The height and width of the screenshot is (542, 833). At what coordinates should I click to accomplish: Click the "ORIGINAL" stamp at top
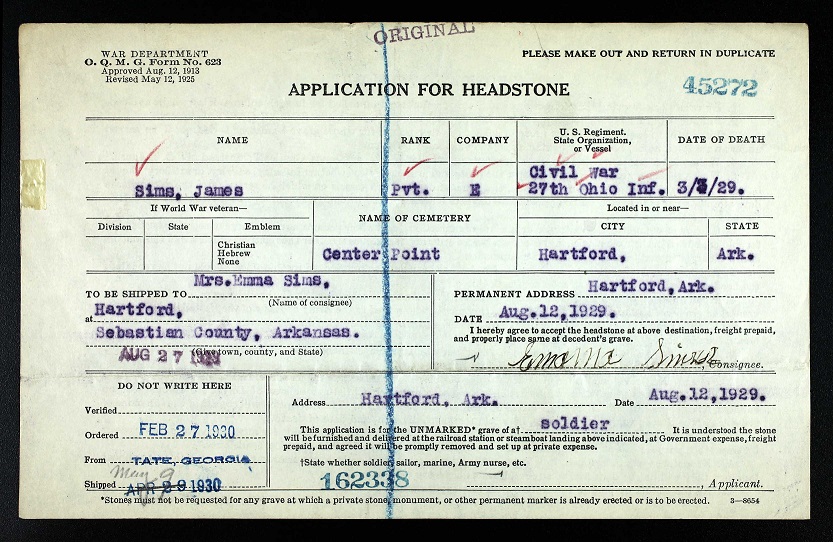pyautogui.click(x=423, y=35)
